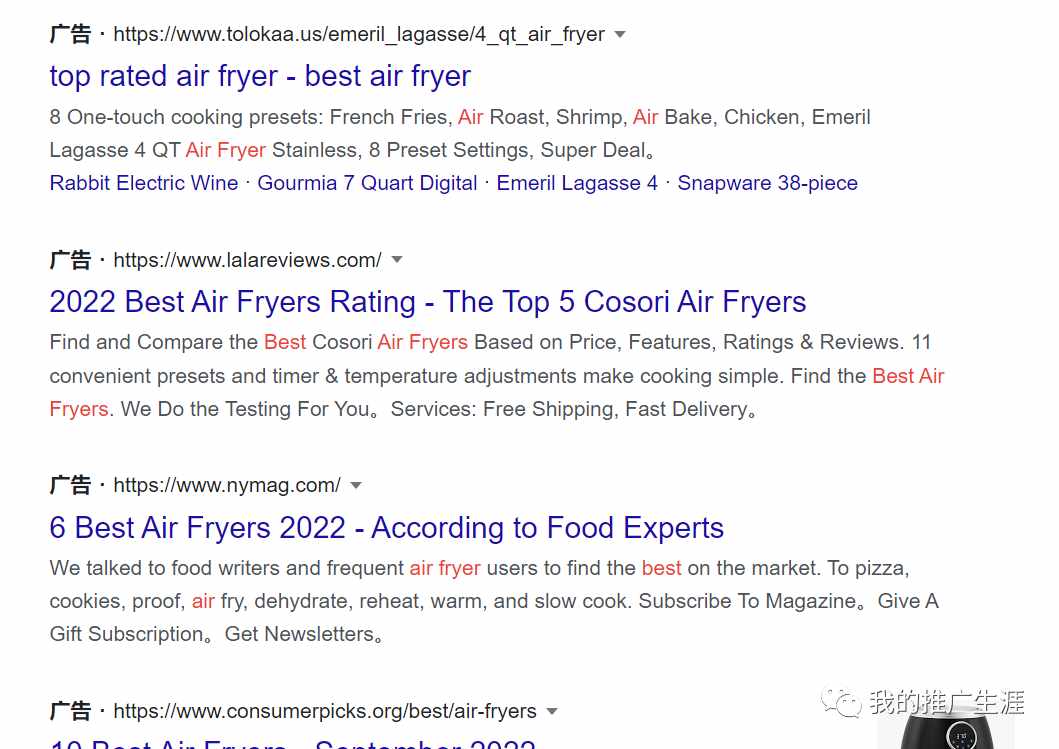
Task: Follow the 'Emeril Lagasse 4' sitelink
Action: [x=577, y=183]
